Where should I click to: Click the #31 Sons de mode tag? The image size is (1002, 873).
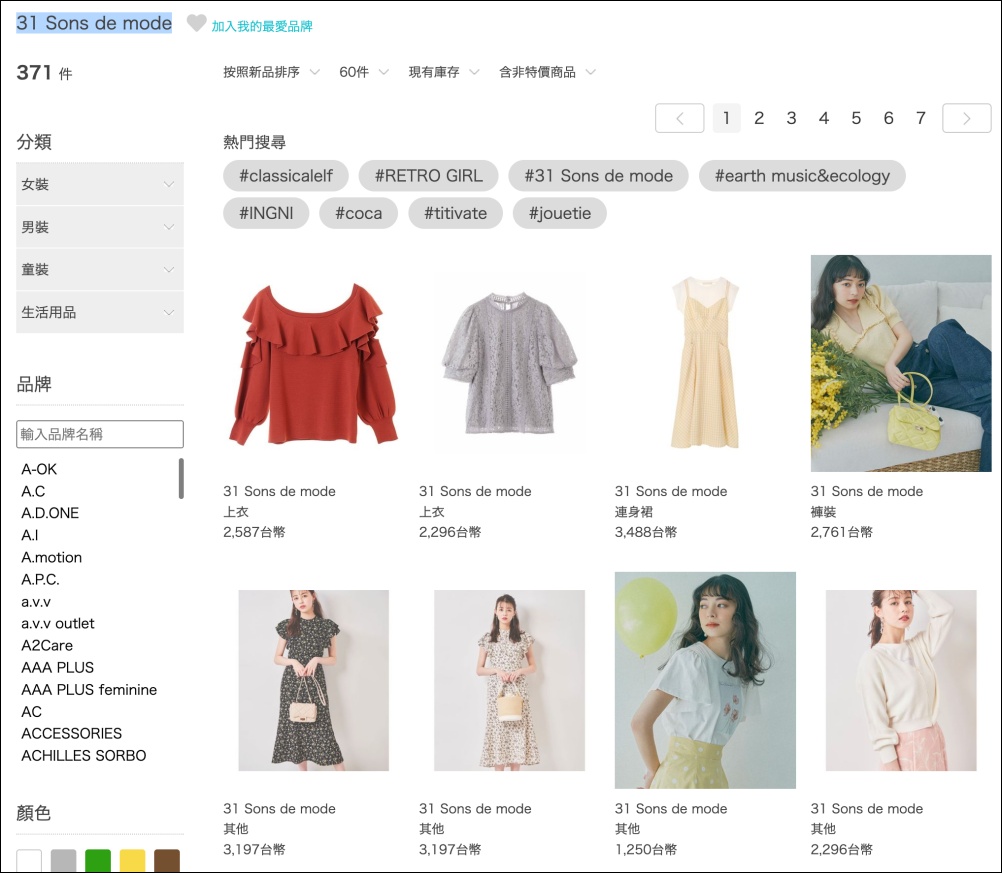point(598,176)
